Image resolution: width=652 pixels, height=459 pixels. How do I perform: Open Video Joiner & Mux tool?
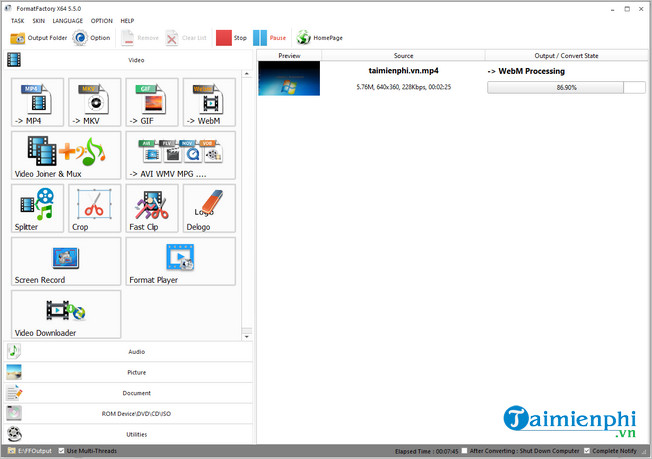[66, 155]
